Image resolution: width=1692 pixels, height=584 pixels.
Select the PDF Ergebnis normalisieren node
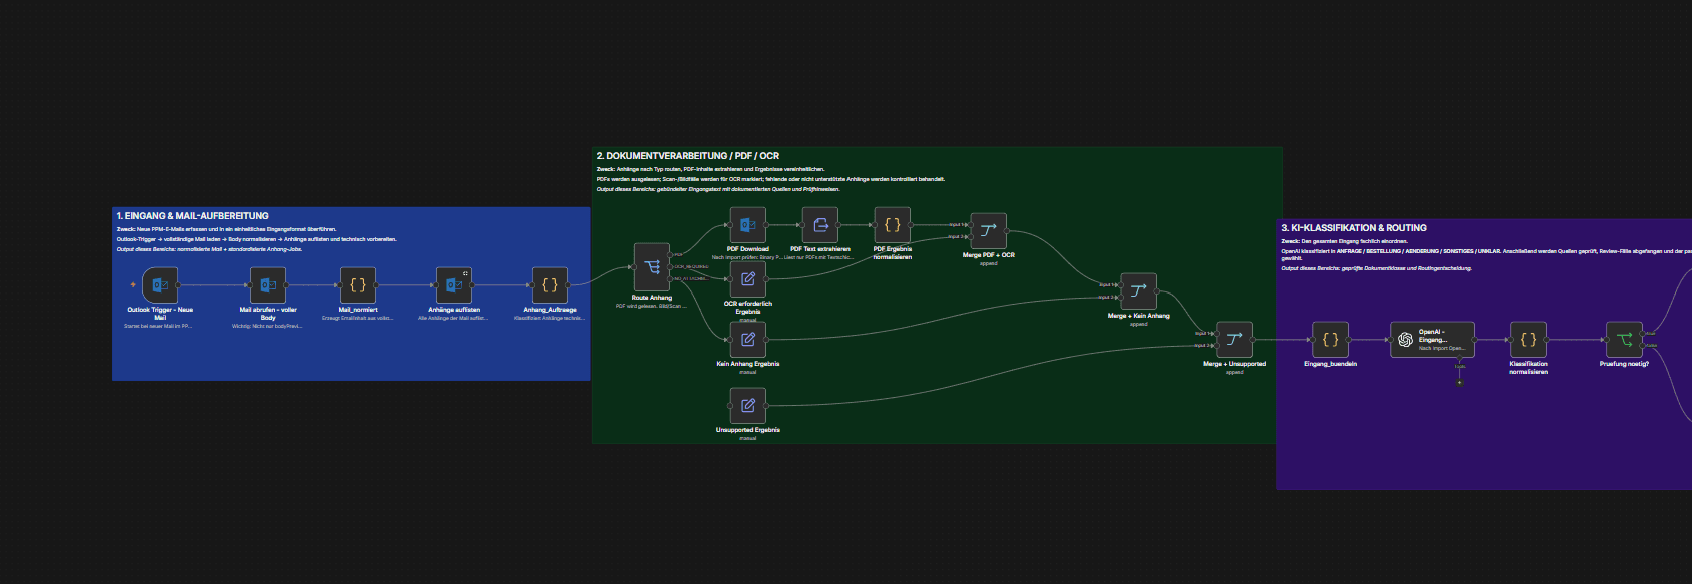pyautogui.click(x=893, y=225)
